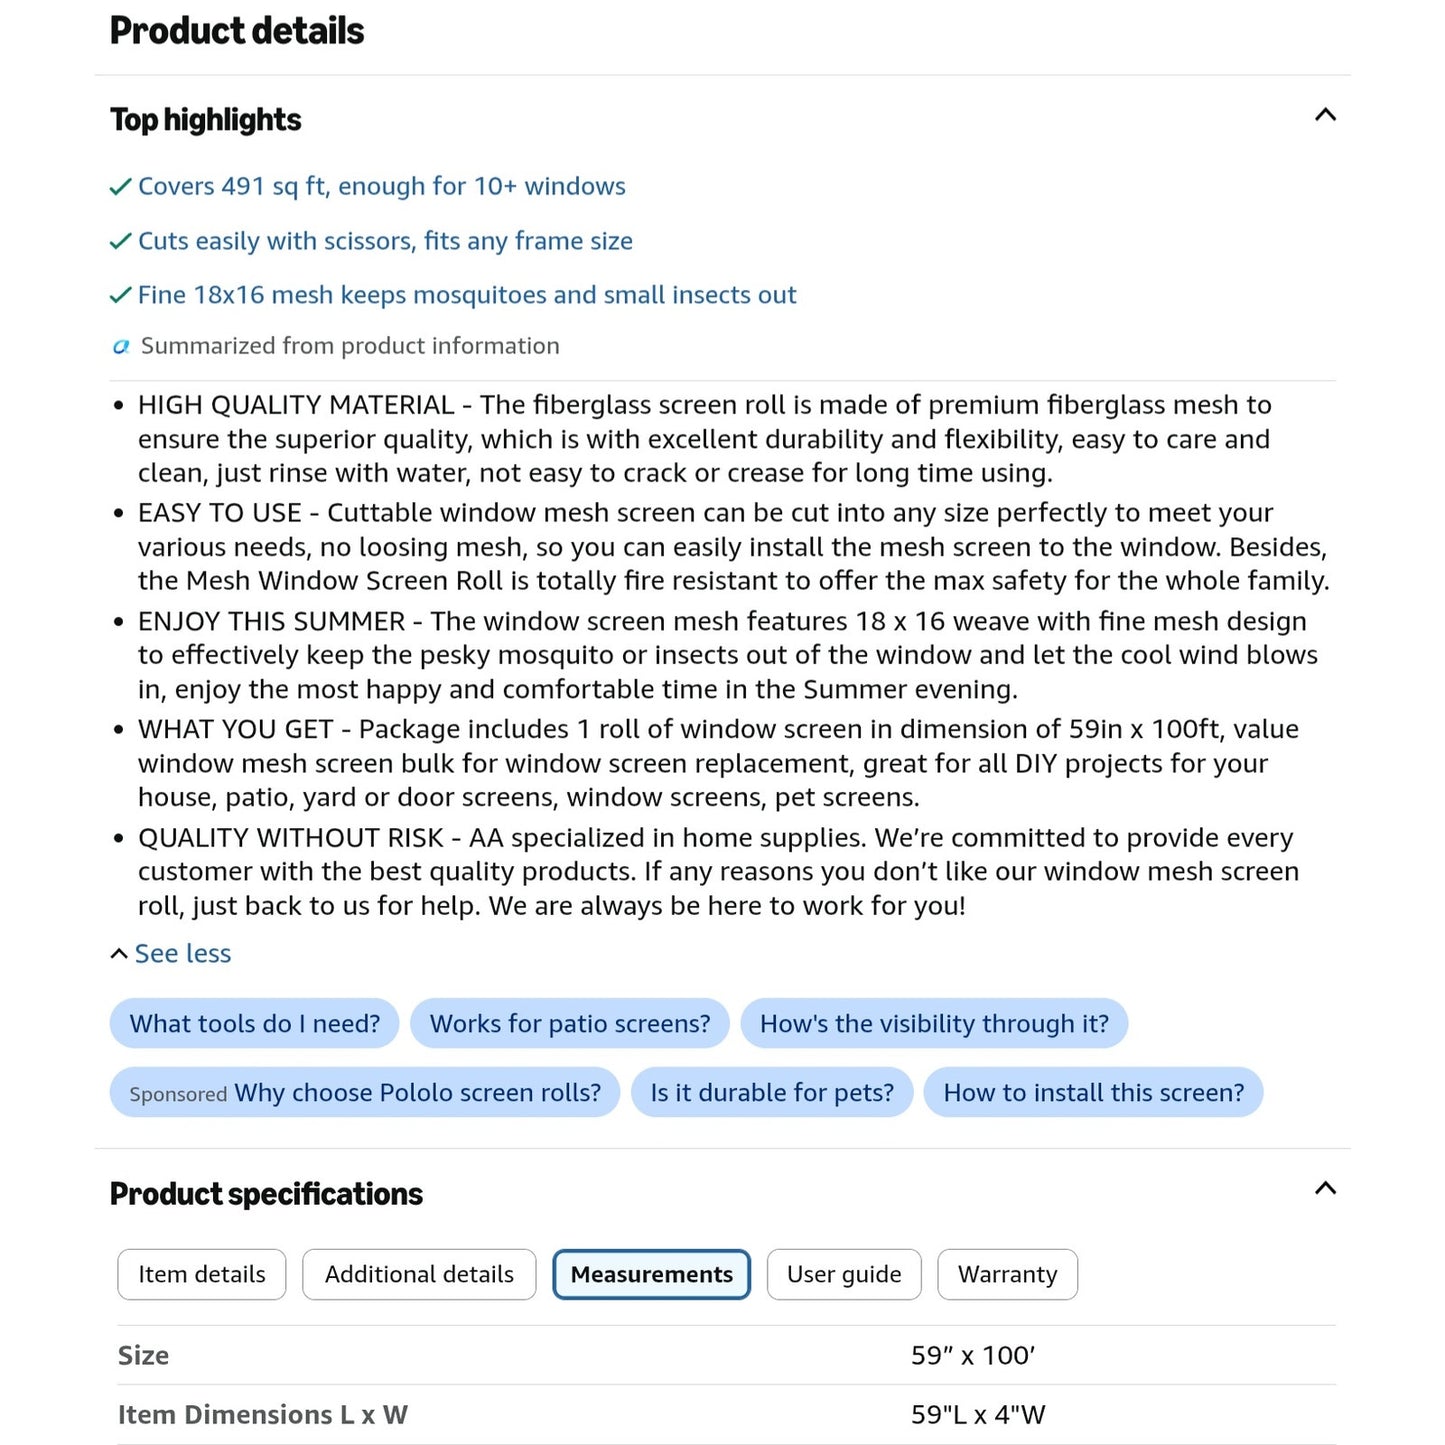Viewport: 1445px width, 1445px height.
Task: Ask "How's the visibility through it?"
Action: pos(934,1024)
